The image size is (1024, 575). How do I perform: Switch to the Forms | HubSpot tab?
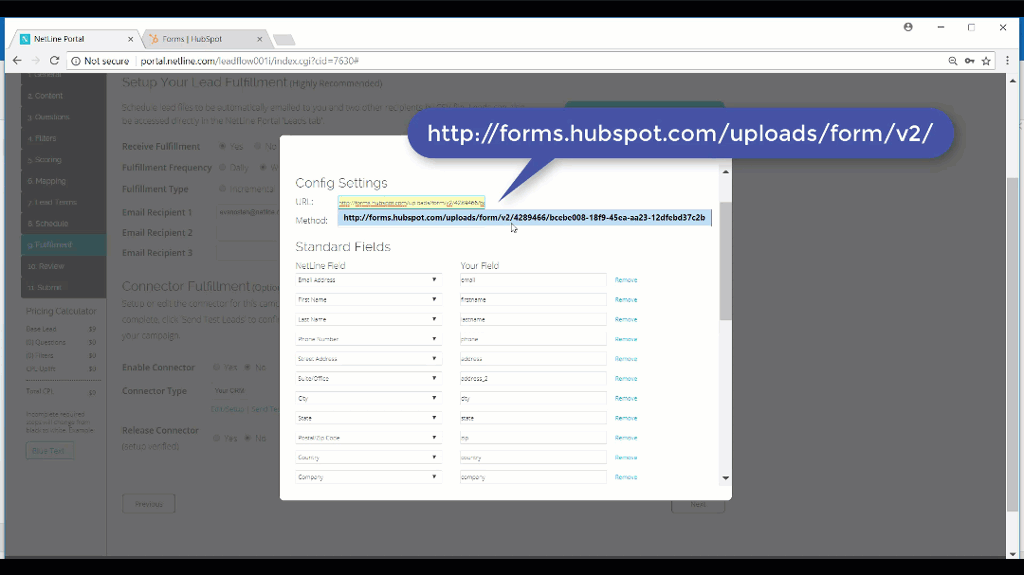[204, 39]
